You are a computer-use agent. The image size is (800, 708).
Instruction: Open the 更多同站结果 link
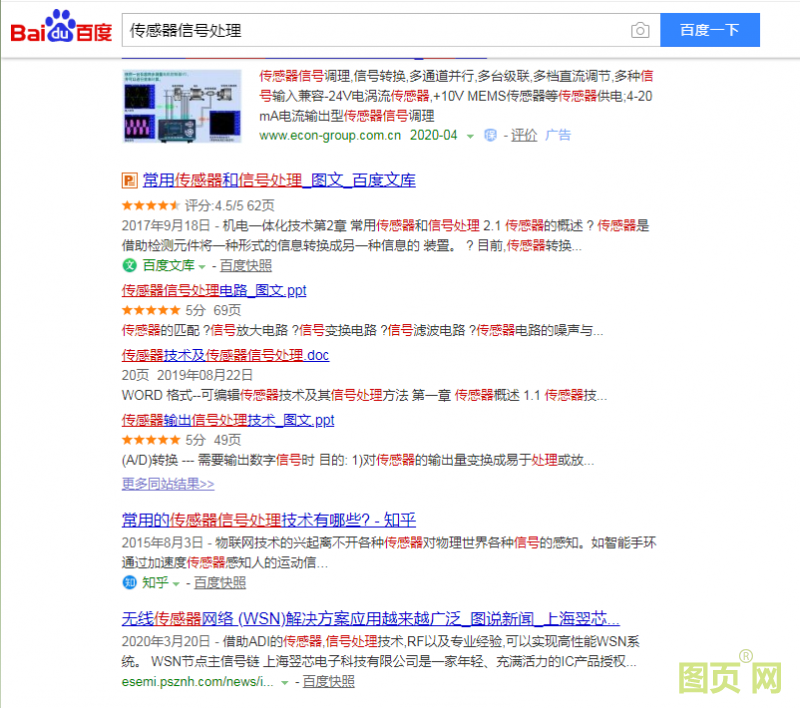161,484
